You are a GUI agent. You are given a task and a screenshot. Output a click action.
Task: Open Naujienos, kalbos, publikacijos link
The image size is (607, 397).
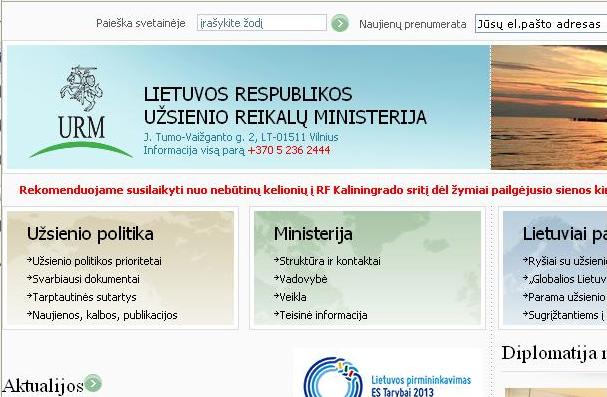pos(102,315)
